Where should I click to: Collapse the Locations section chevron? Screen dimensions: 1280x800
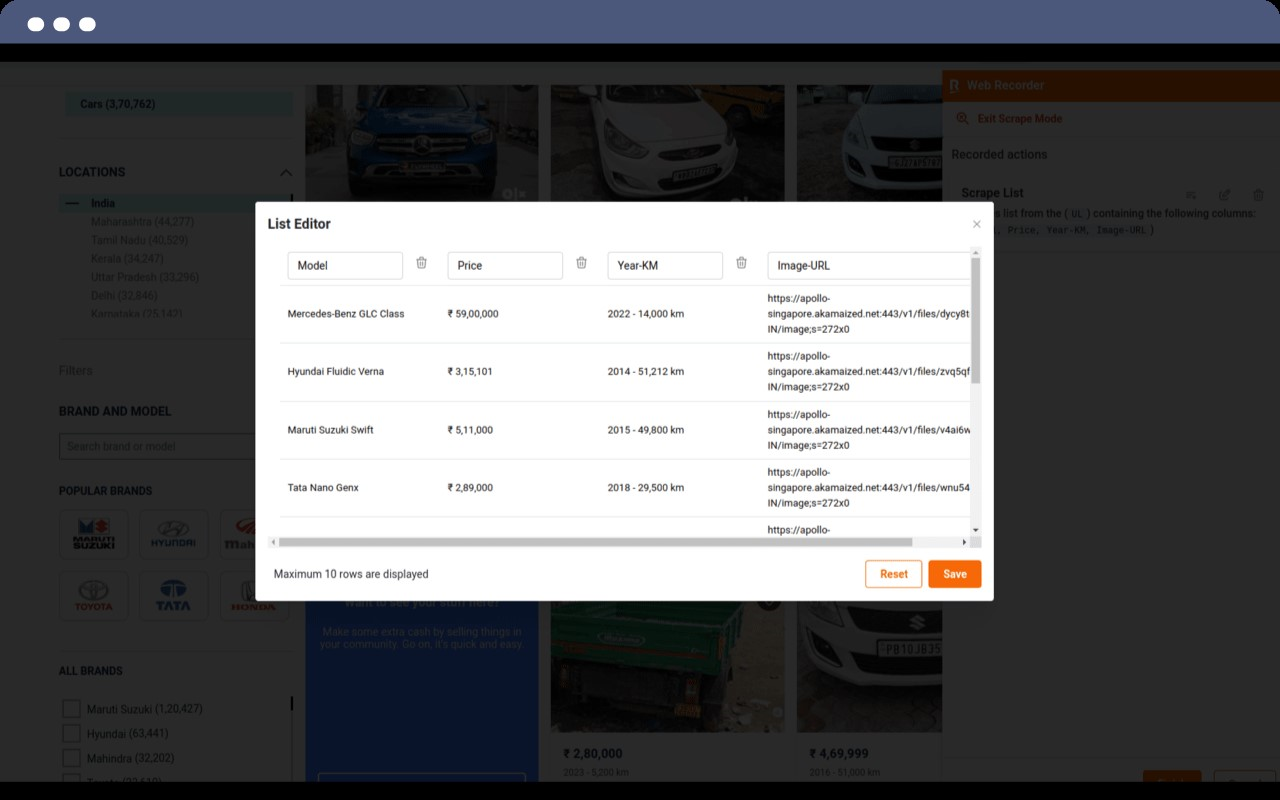pyautogui.click(x=286, y=172)
